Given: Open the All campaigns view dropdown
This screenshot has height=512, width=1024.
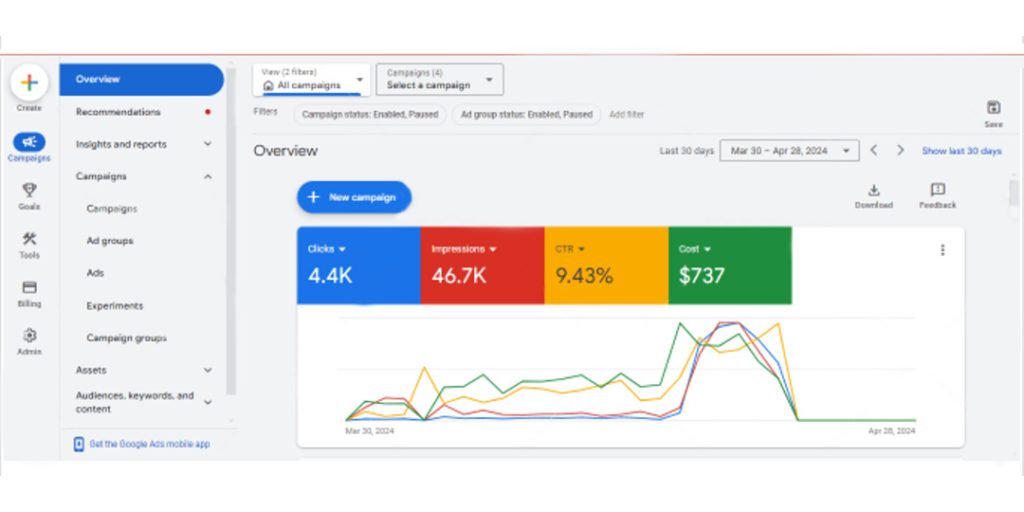Looking at the screenshot, I should (x=311, y=80).
